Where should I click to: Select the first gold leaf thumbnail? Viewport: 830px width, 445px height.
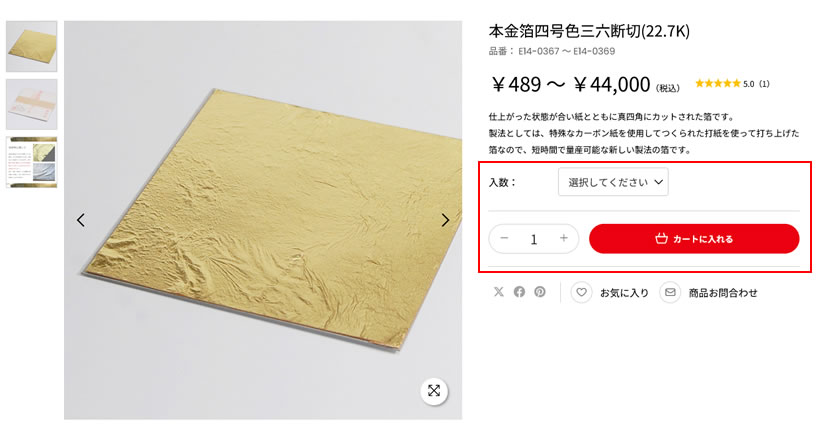(32, 47)
